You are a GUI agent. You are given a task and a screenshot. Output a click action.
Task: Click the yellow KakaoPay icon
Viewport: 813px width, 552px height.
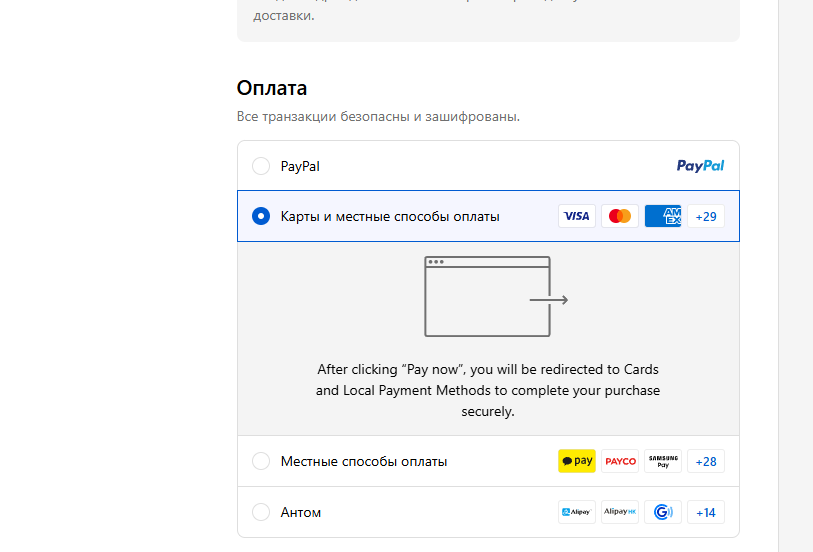(x=577, y=461)
